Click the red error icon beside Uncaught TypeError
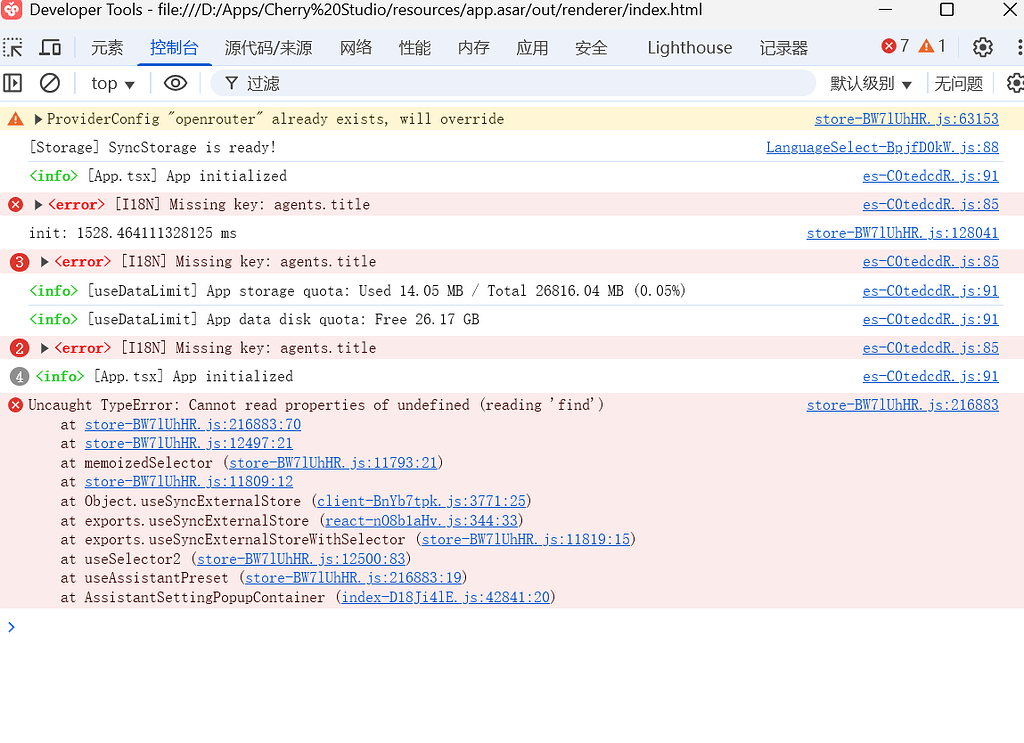Screen dimensions: 1024x743 tap(16, 405)
